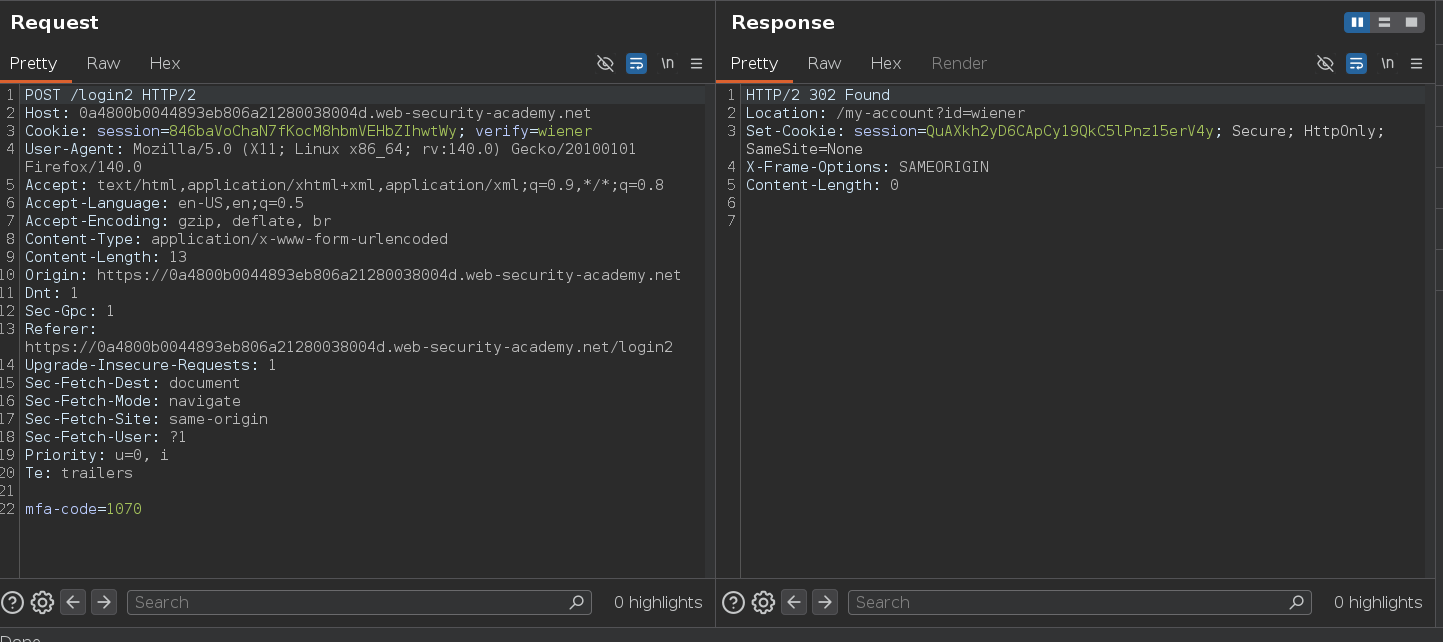The image size is (1443, 642).
Task: Select combined tabbed layout icon
Action: [x=1411, y=22]
